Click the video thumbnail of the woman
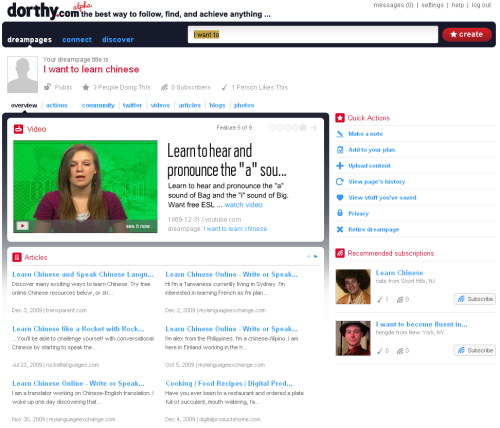Viewport: 500px width, 428px height. coord(85,186)
